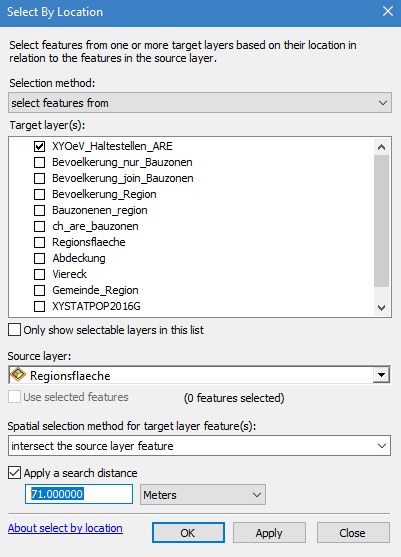This screenshot has height=557, width=401.
Task: Click the Apply button
Action: (x=269, y=532)
